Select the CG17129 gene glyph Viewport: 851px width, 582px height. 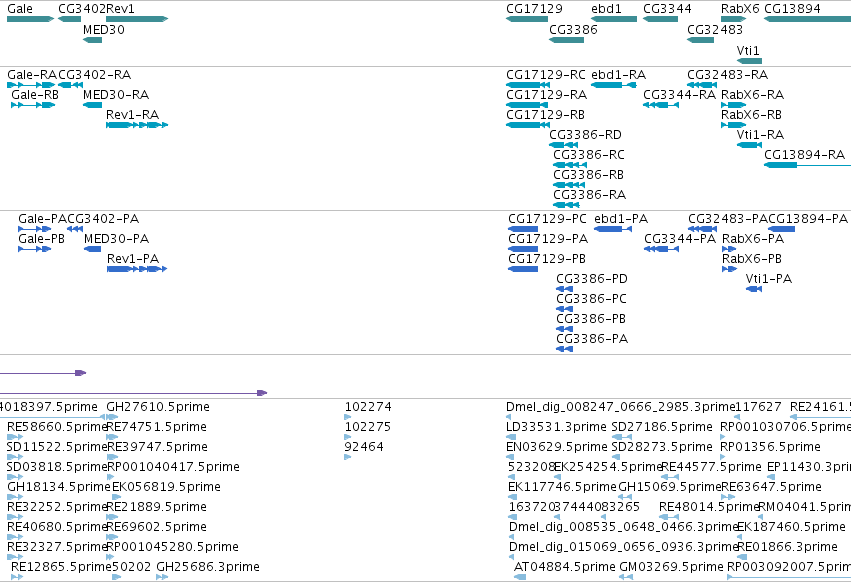coord(527,19)
